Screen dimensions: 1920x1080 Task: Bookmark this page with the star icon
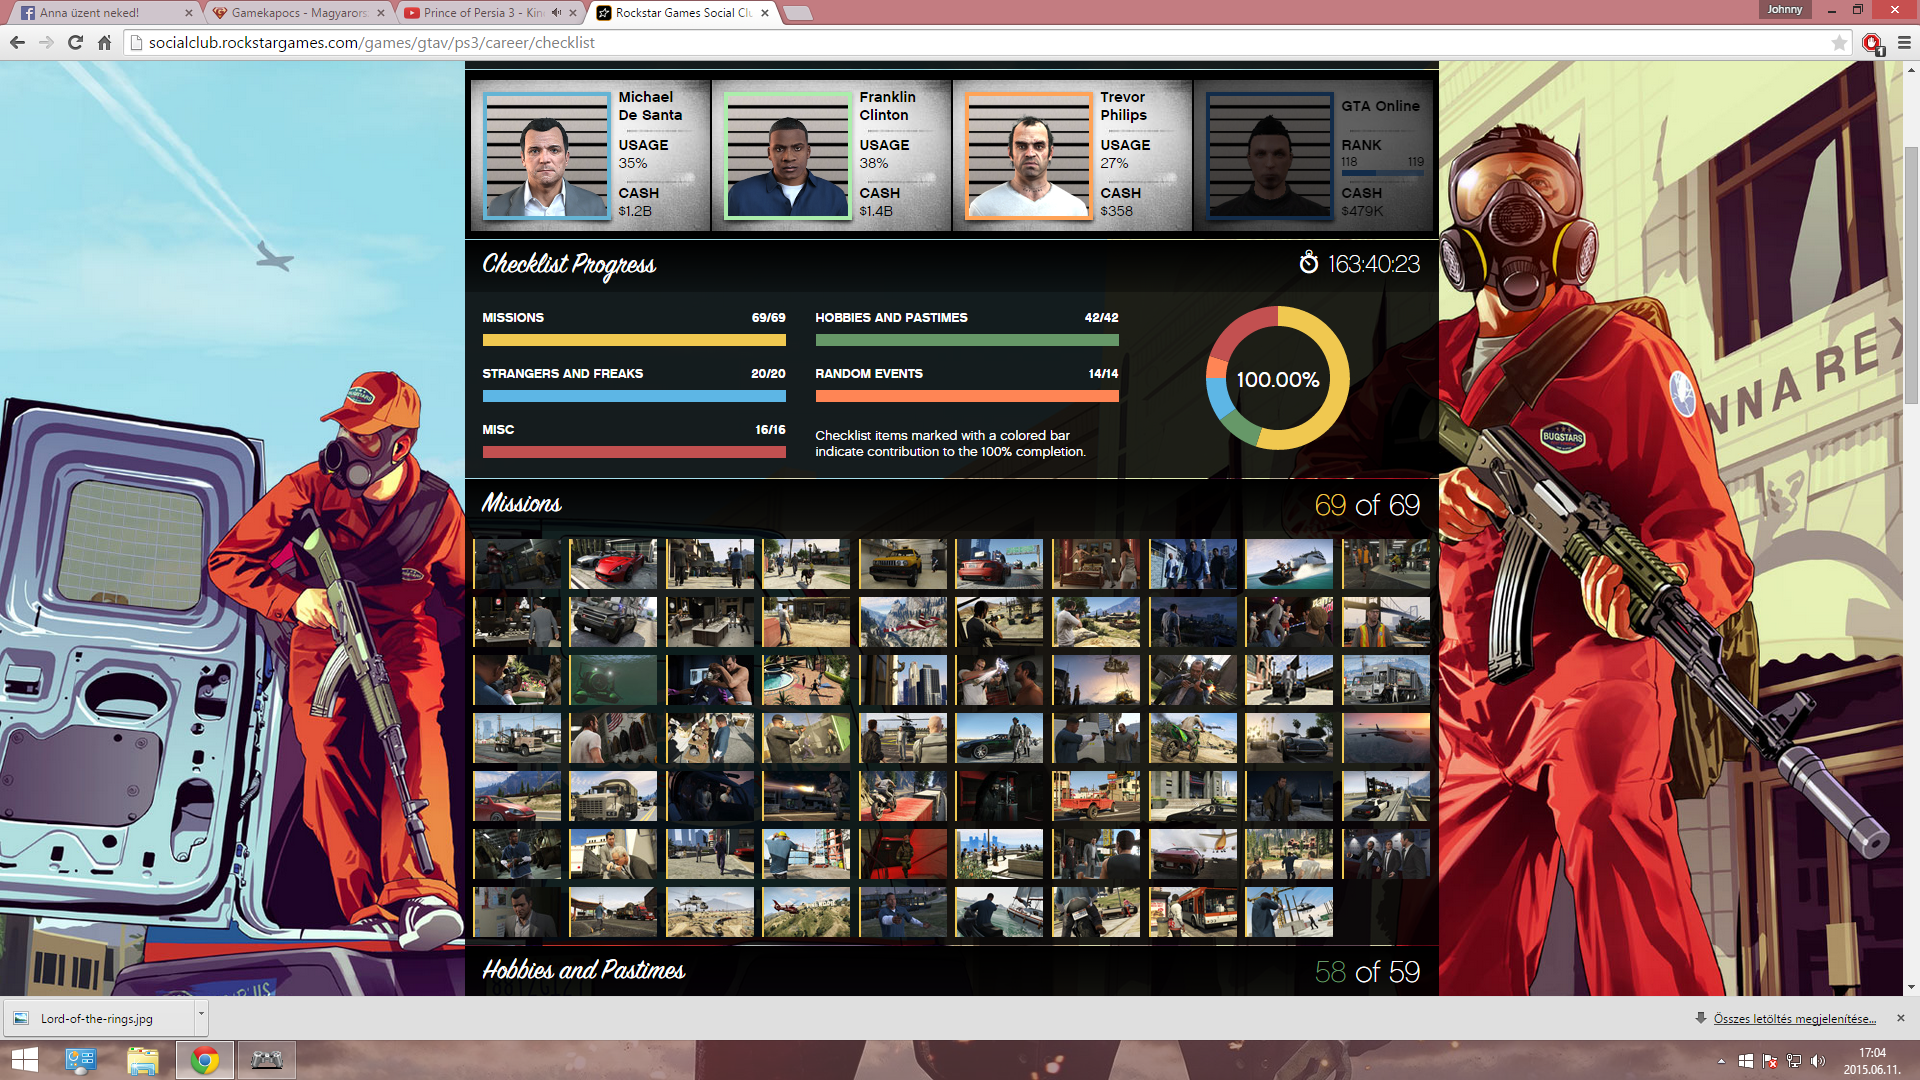(1838, 42)
